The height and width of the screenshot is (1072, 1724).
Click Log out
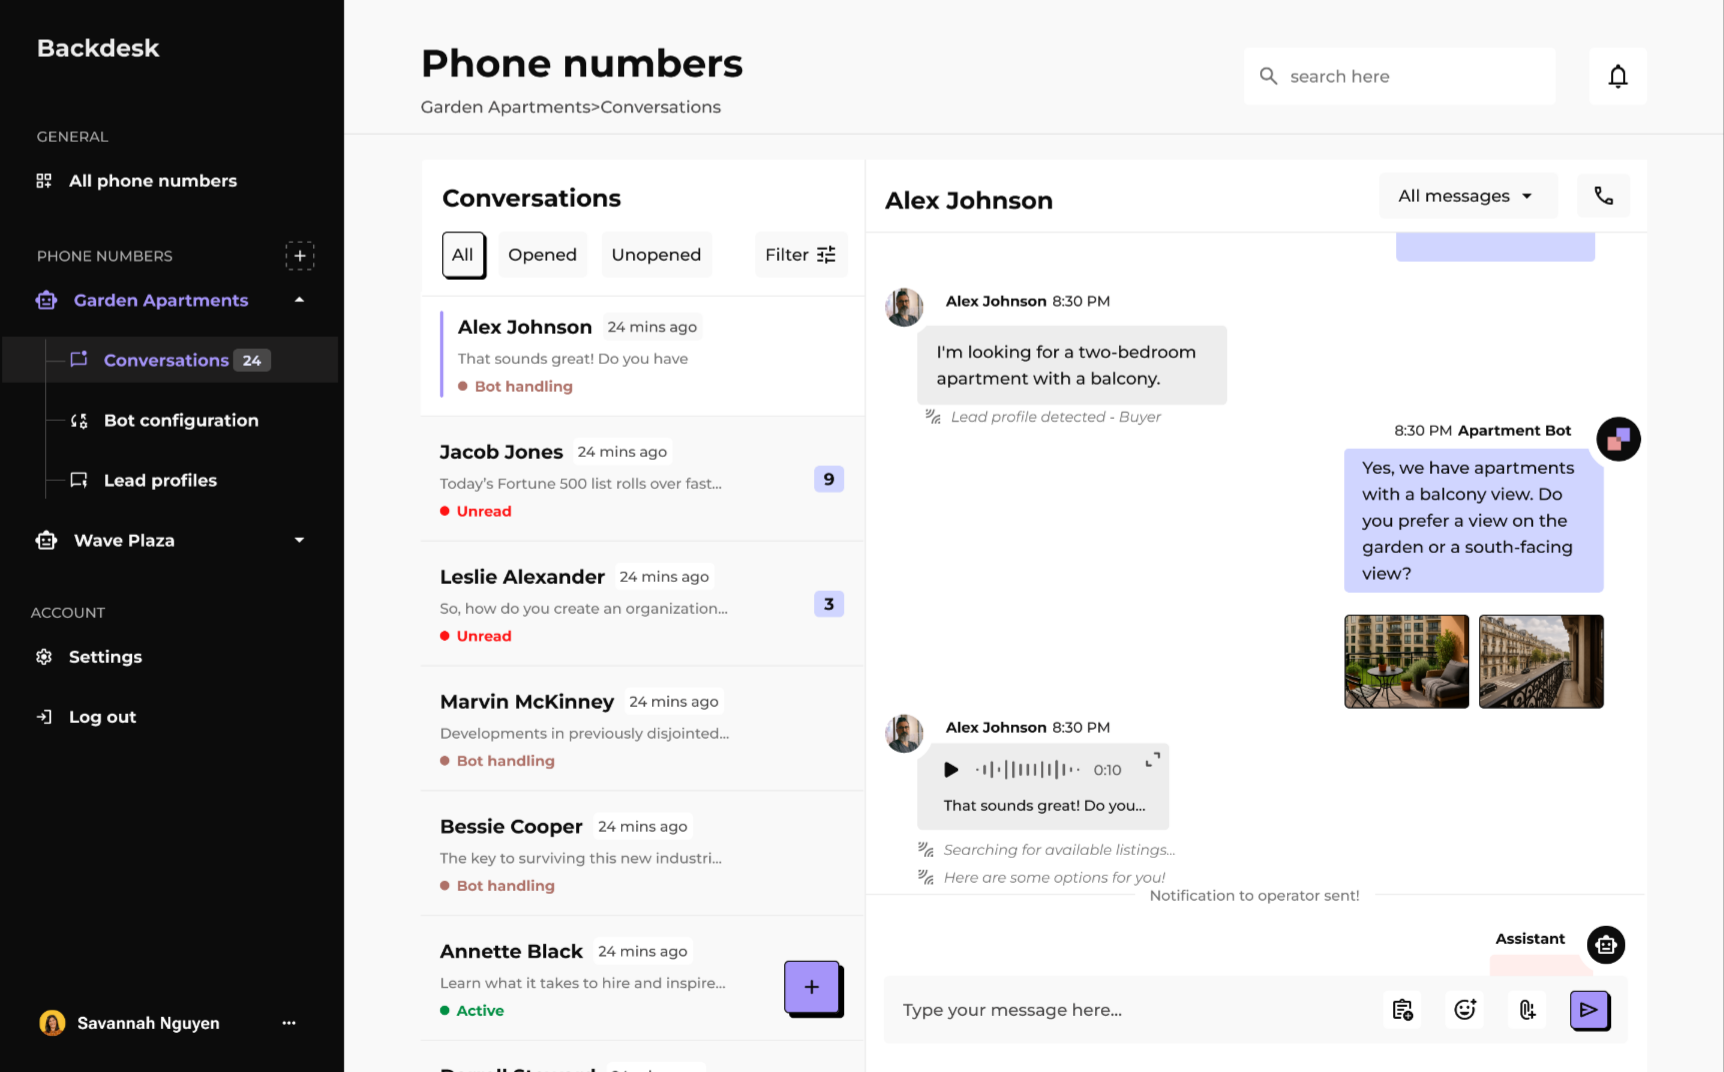[87, 717]
